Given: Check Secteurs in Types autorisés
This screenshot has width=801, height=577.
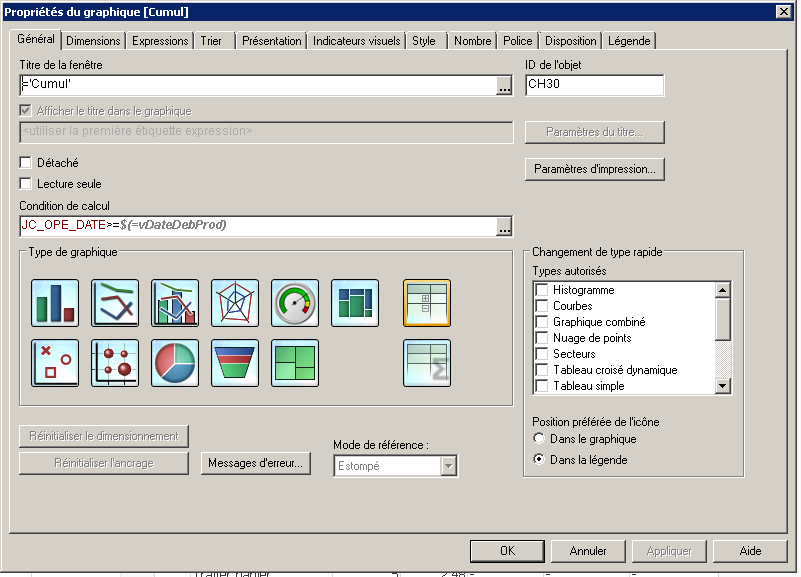Looking at the screenshot, I should click(x=542, y=354).
